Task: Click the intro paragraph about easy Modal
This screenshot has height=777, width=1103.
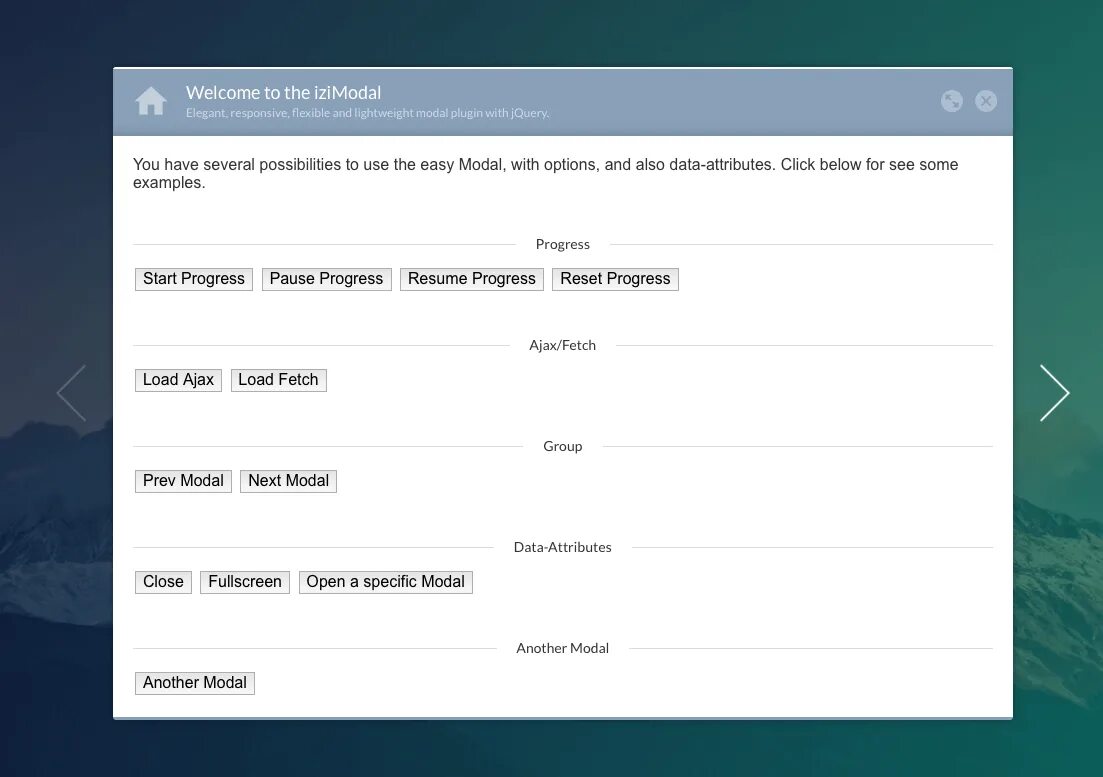Action: click(x=546, y=174)
